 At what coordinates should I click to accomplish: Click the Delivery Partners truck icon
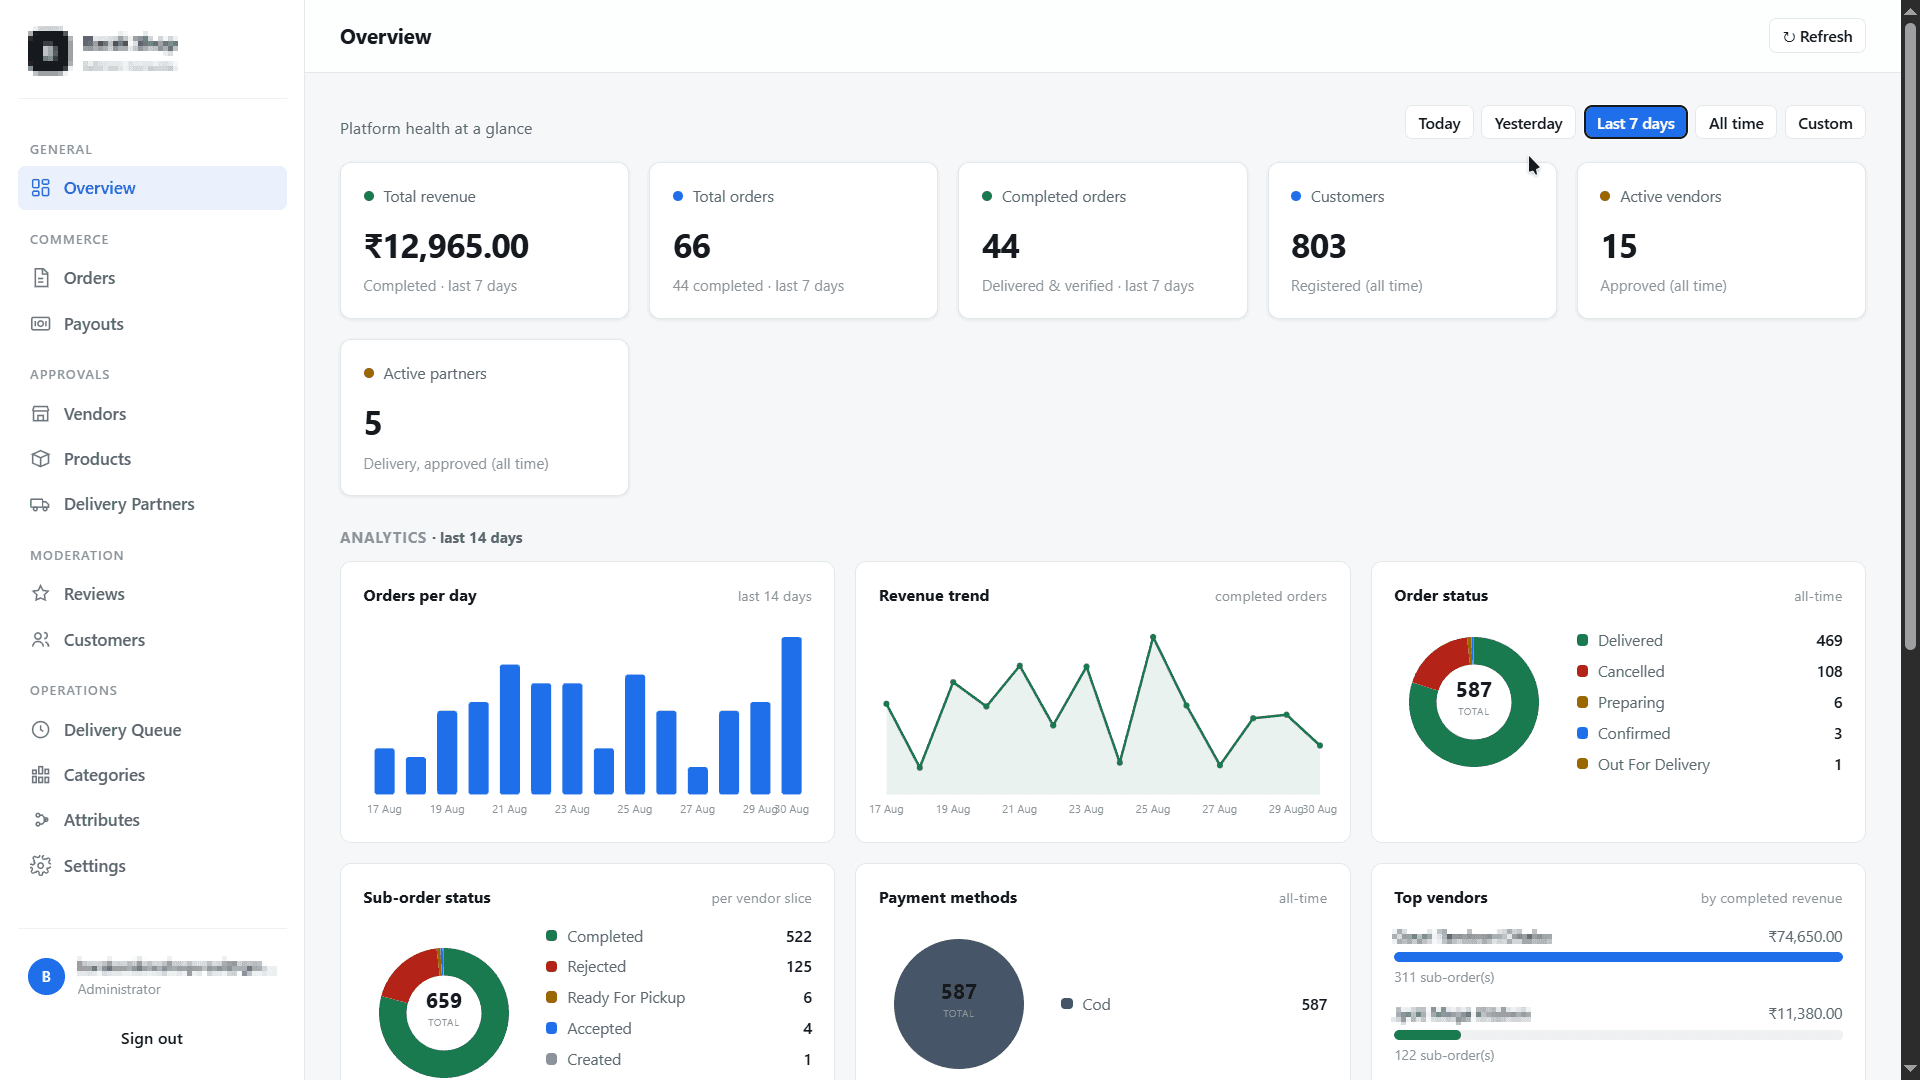(x=41, y=504)
